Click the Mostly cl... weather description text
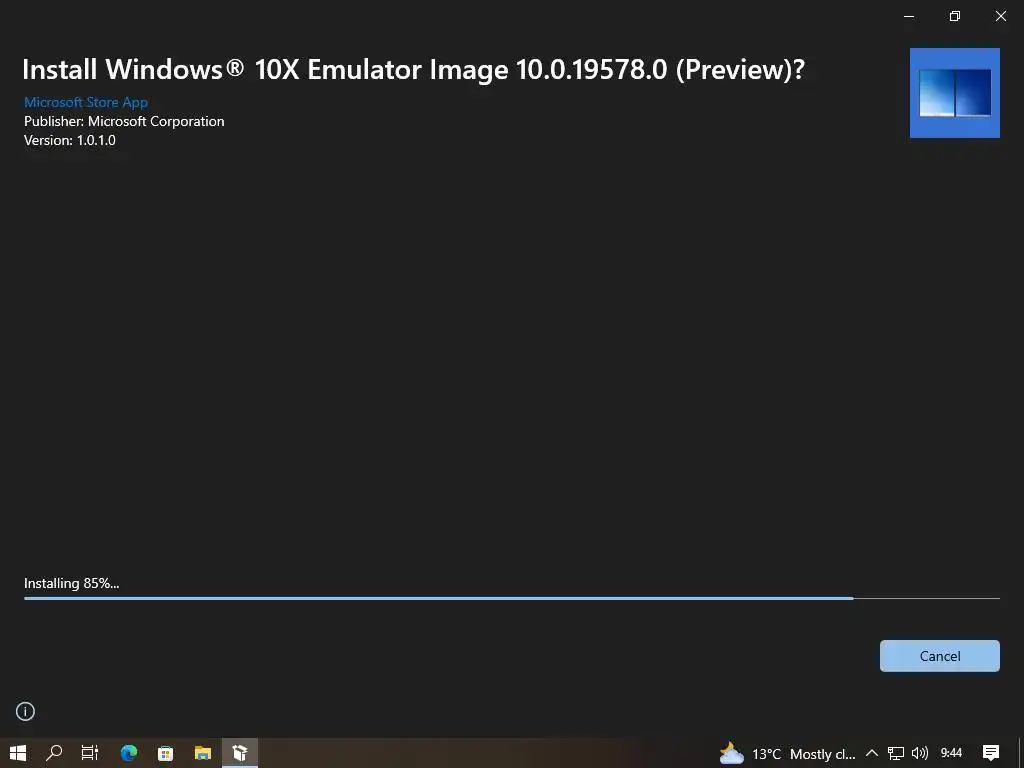Image resolution: width=1024 pixels, height=768 pixels. tap(822, 754)
